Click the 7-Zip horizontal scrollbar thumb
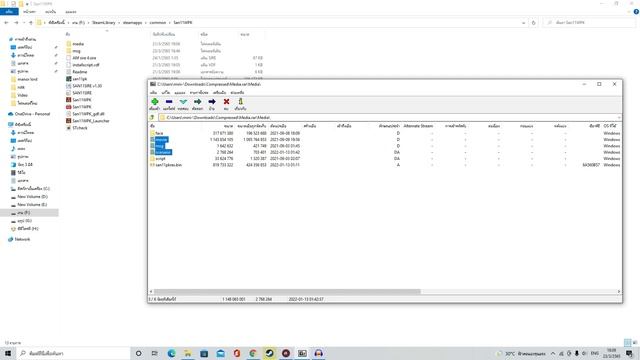Screen dimensions: 640x360 pyautogui.click(x=287, y=291)
